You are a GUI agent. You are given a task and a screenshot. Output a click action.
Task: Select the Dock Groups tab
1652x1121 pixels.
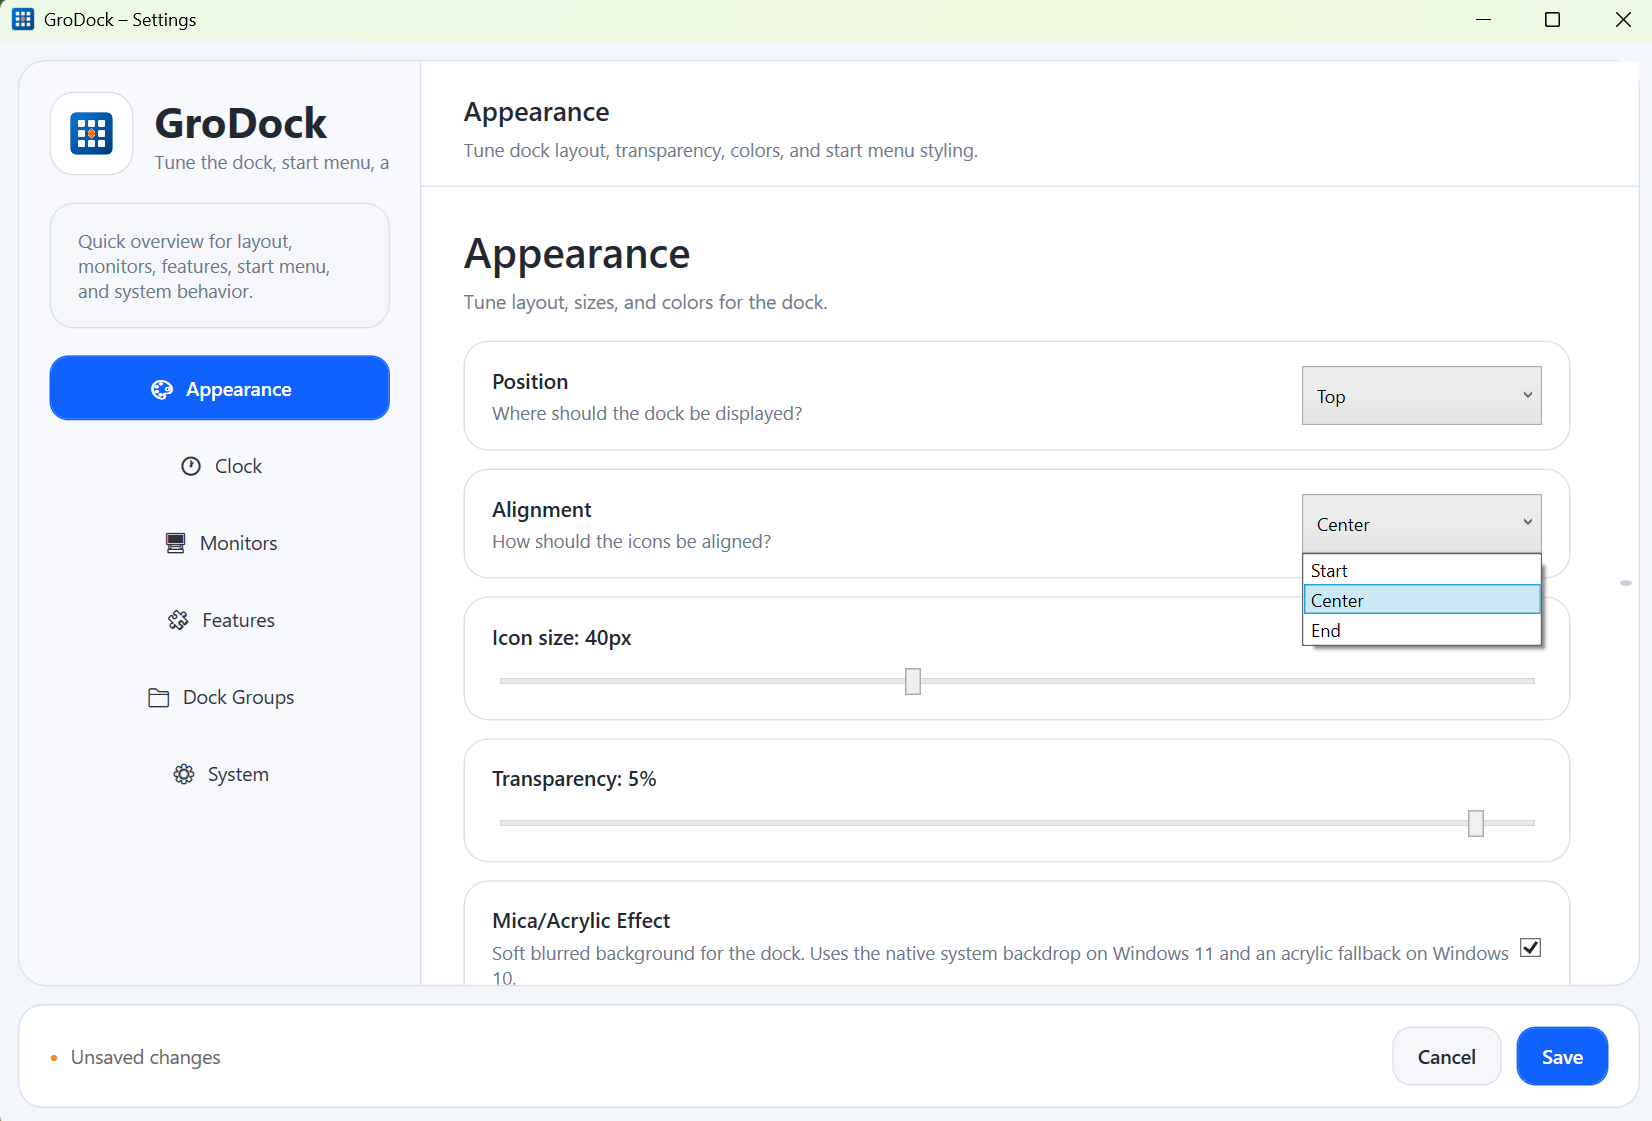(220, 697)
